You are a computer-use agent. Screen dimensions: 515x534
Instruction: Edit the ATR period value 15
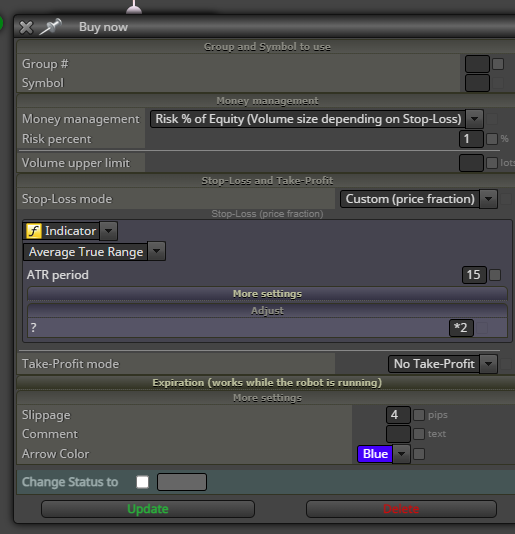(x=474, y=275)
